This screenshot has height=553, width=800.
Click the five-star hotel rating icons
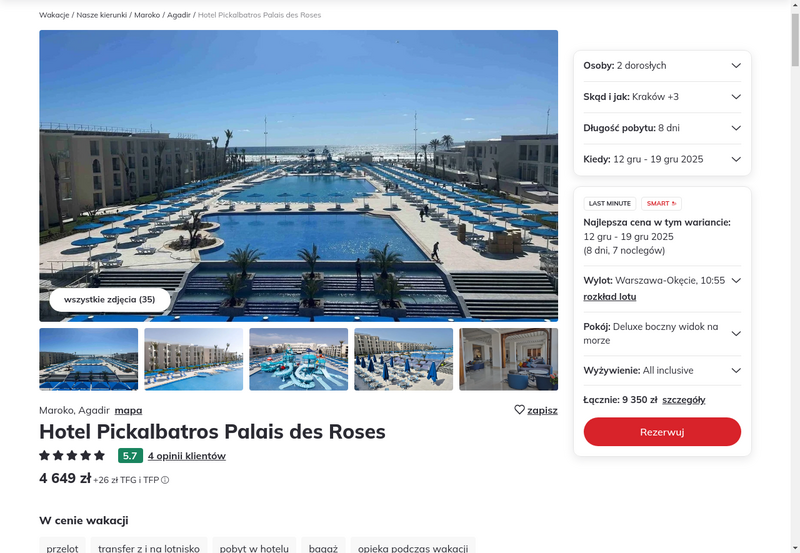click(72, 456)
